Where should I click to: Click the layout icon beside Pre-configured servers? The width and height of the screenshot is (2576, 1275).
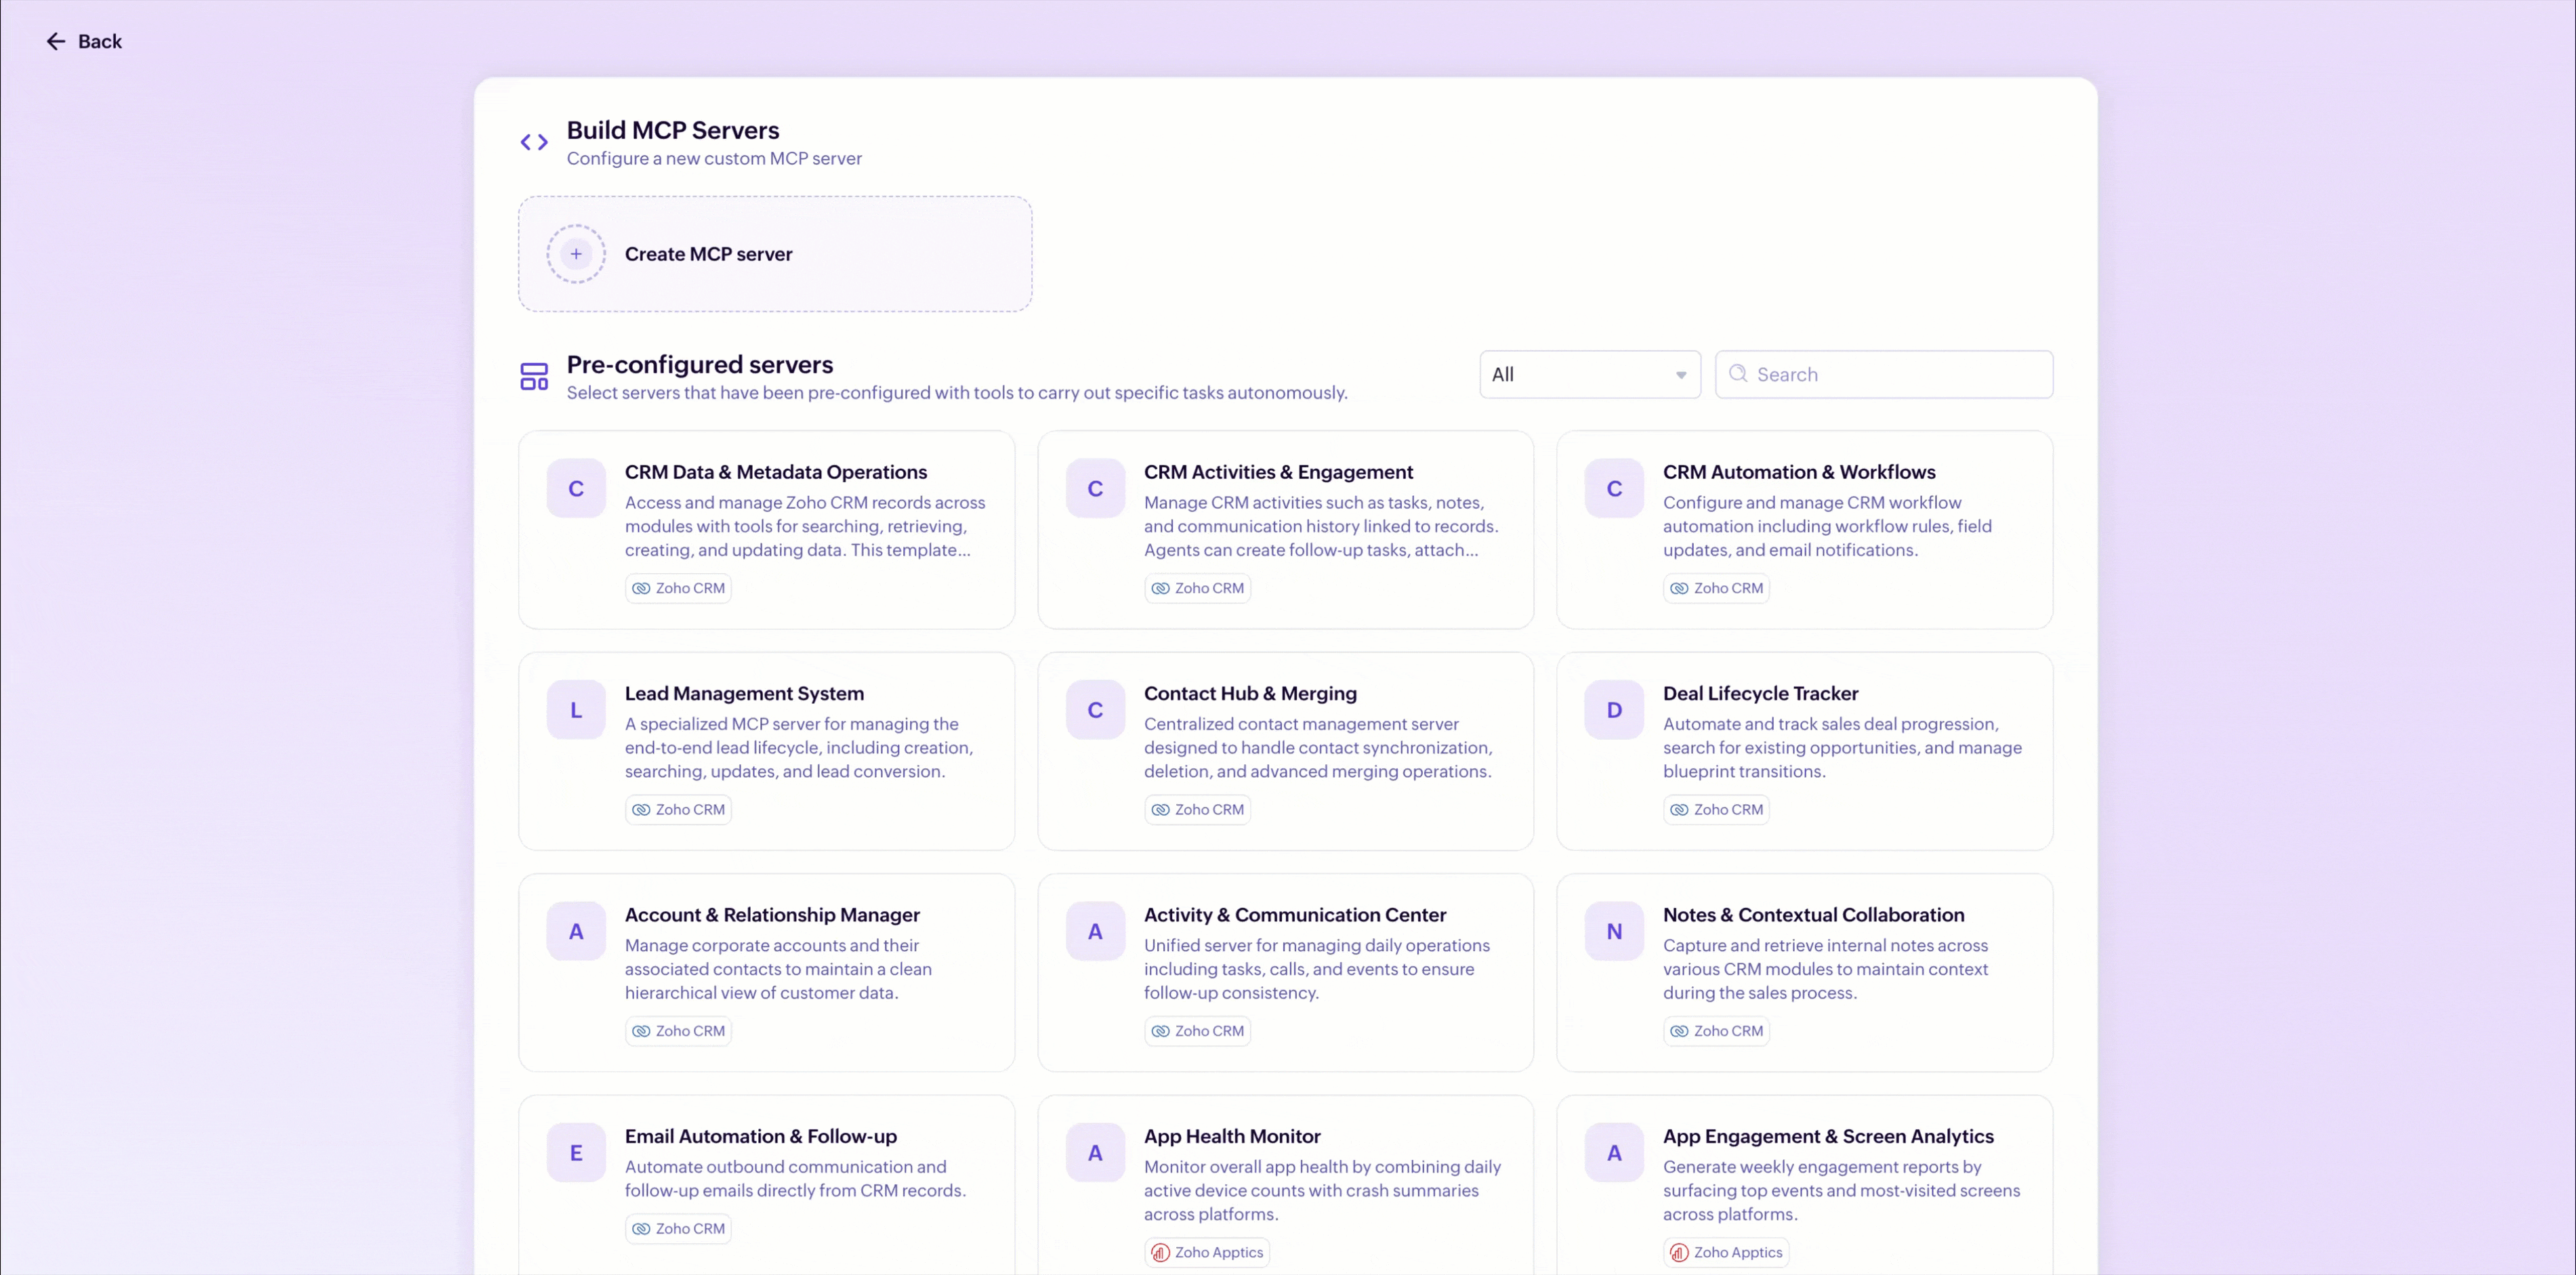534,376
